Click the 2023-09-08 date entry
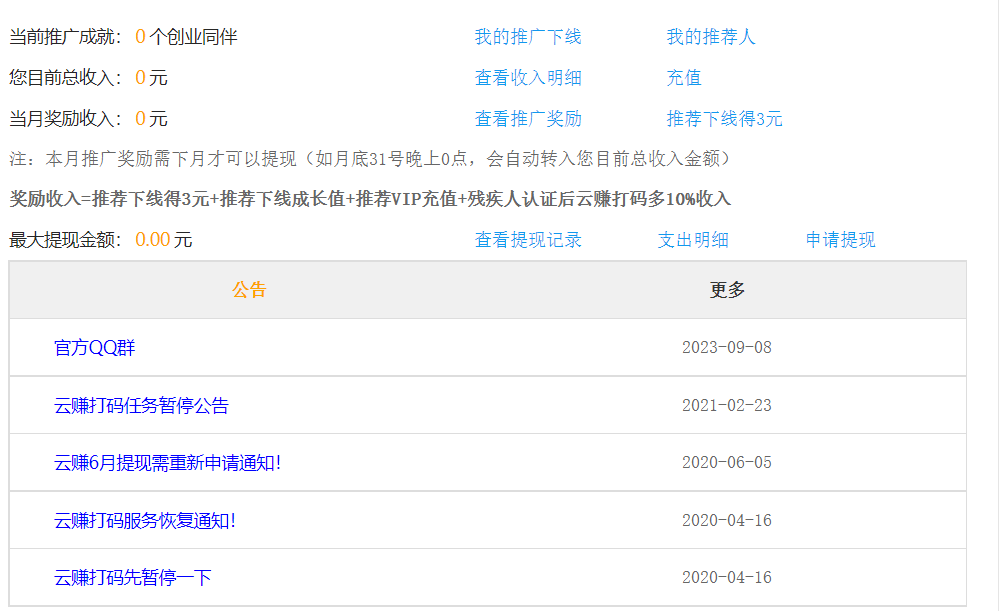999x611 pixels. (726, 348)
